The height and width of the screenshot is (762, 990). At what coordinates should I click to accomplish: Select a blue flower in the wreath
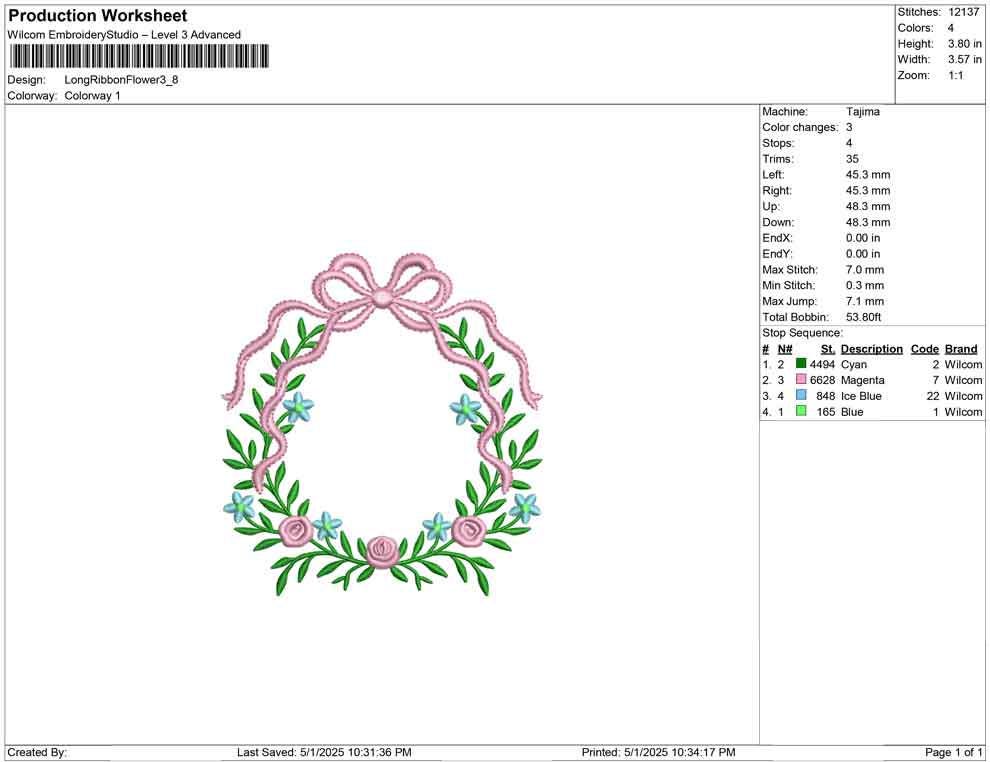pyautogui.click(x=300, y=405)
